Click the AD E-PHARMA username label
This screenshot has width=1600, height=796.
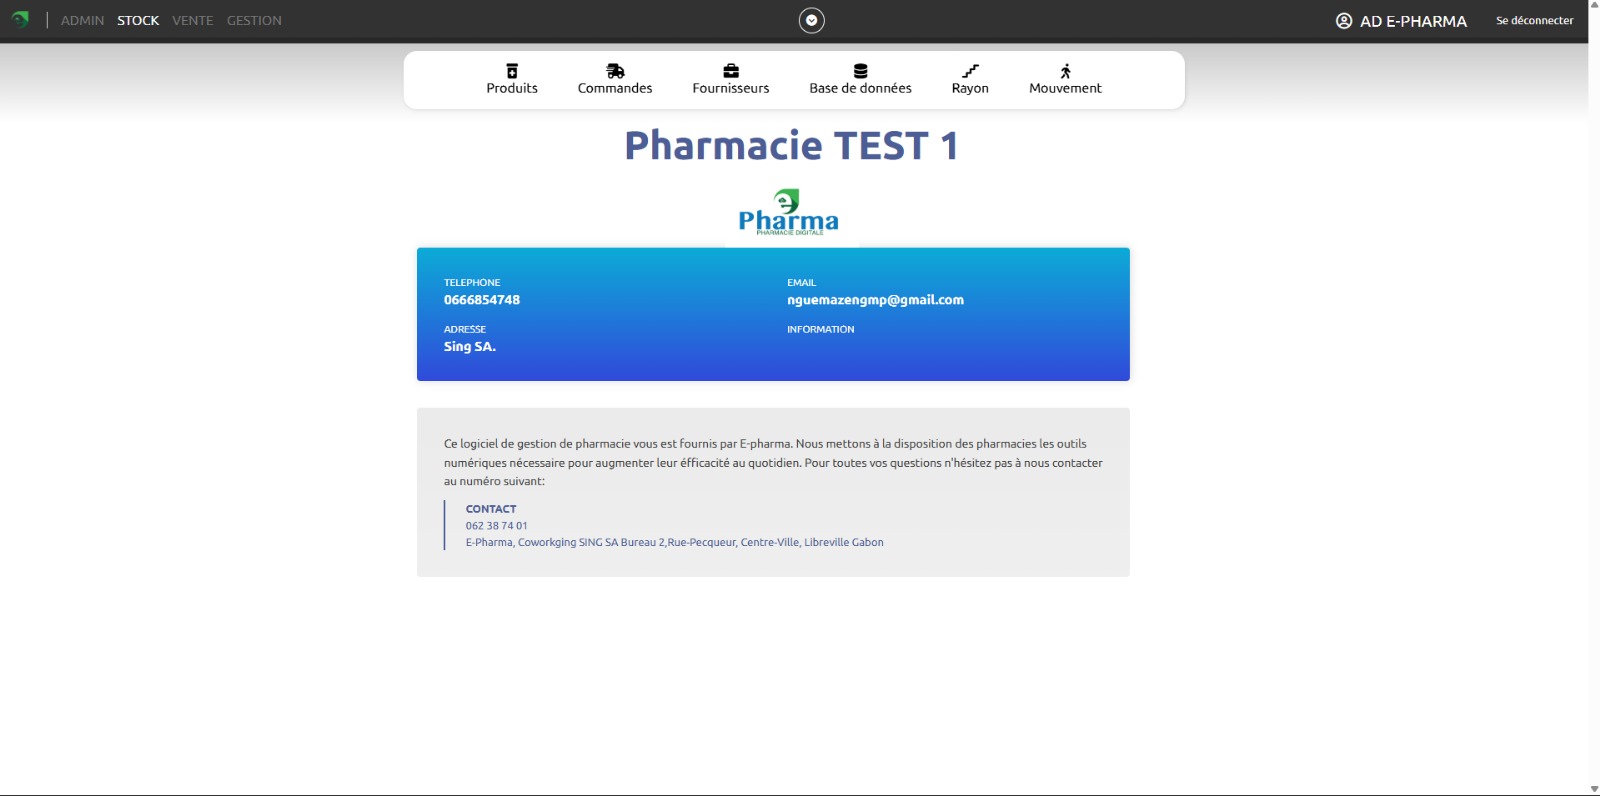(1413, 21)
